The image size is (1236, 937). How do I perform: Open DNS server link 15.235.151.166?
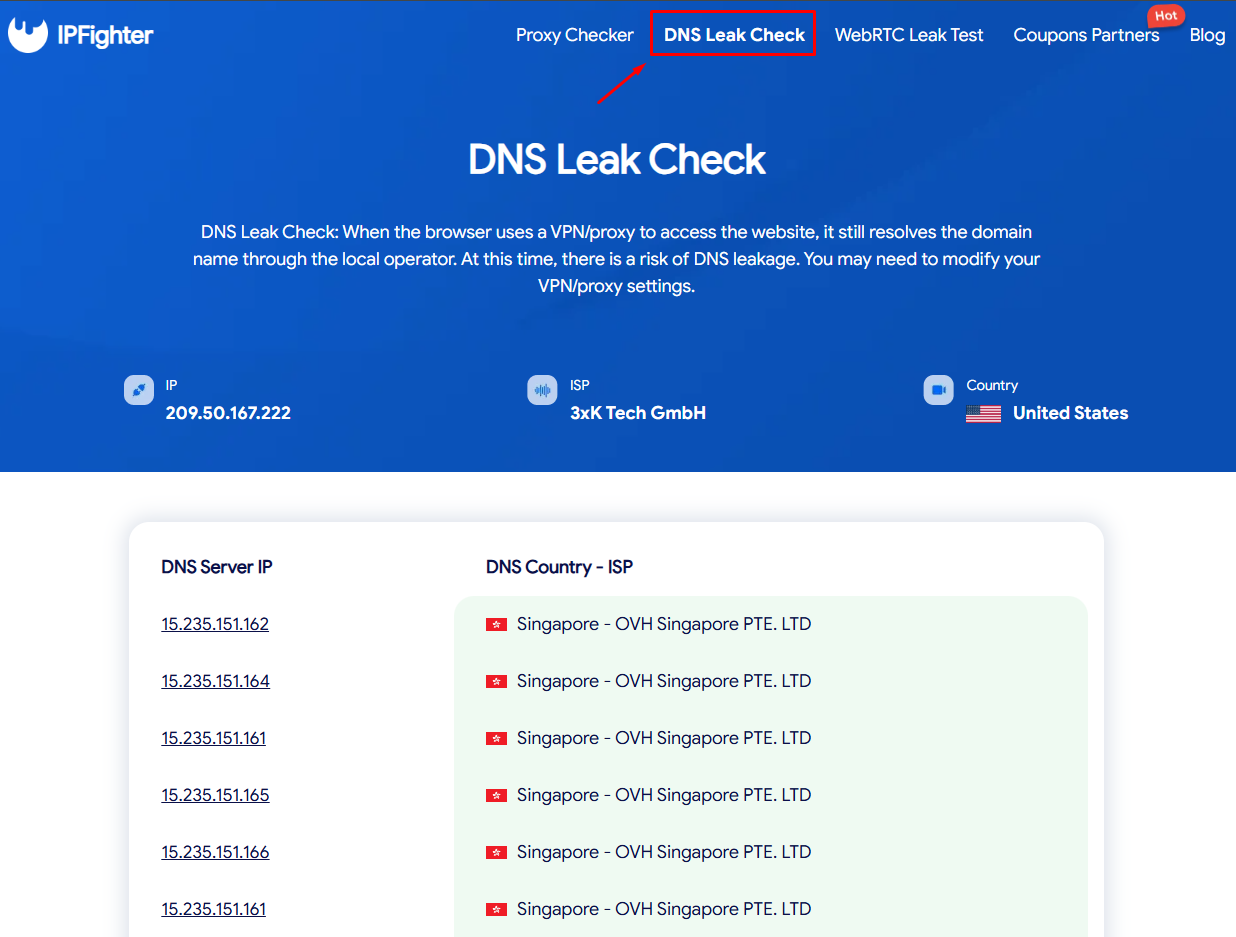click(215, 852)
